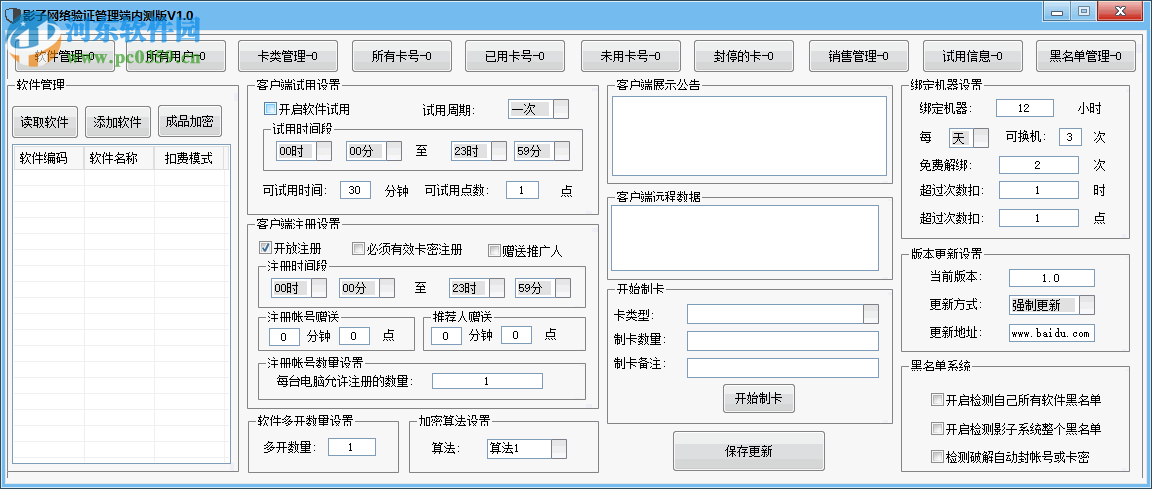Click the 软件编码 column header
The image size is (1152, 489).
tap(48, 158)
